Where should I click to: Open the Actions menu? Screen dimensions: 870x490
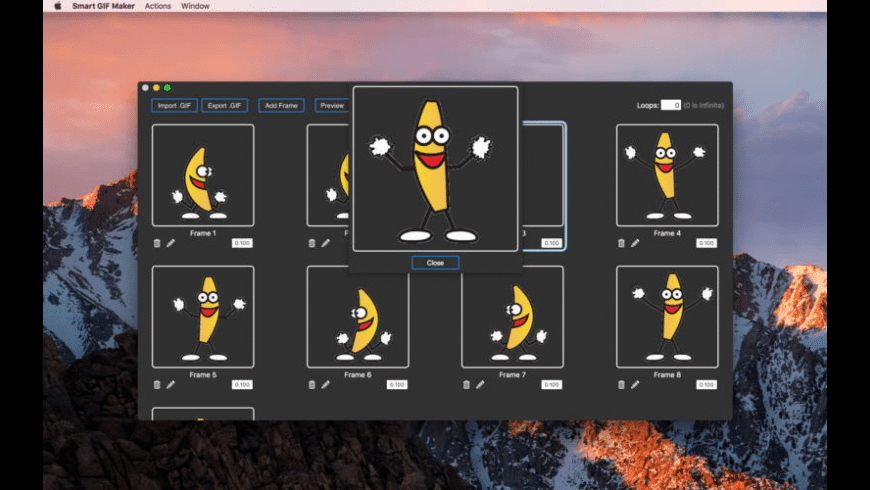click(x=157, y=6)
